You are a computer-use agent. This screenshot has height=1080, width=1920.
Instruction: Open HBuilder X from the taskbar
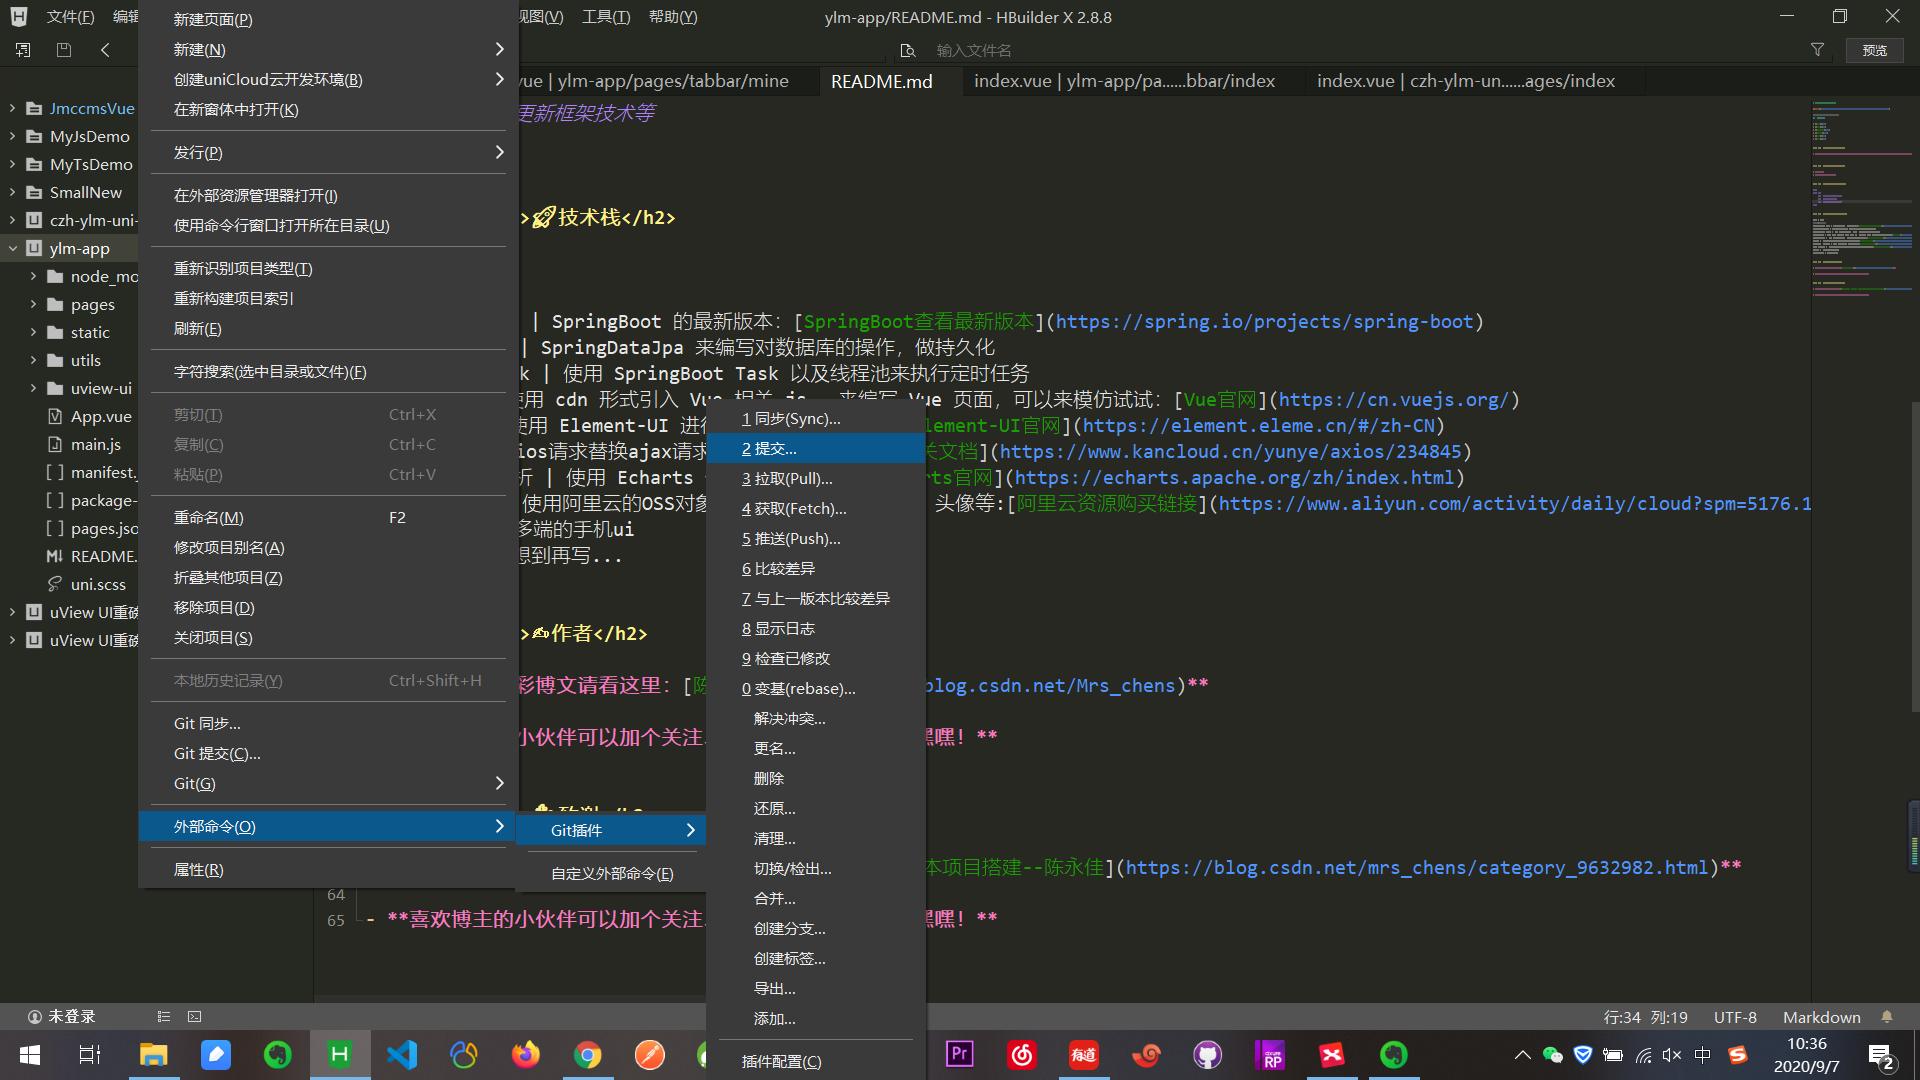(x=339, y=1054)
